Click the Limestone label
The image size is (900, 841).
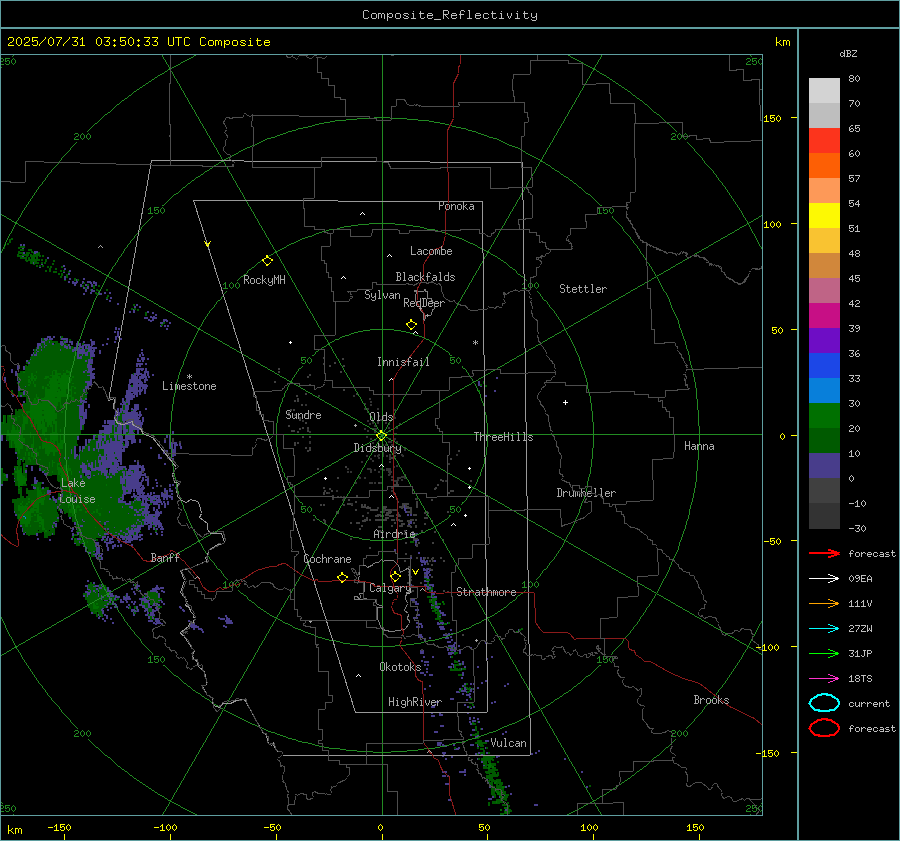pos(189,386)
